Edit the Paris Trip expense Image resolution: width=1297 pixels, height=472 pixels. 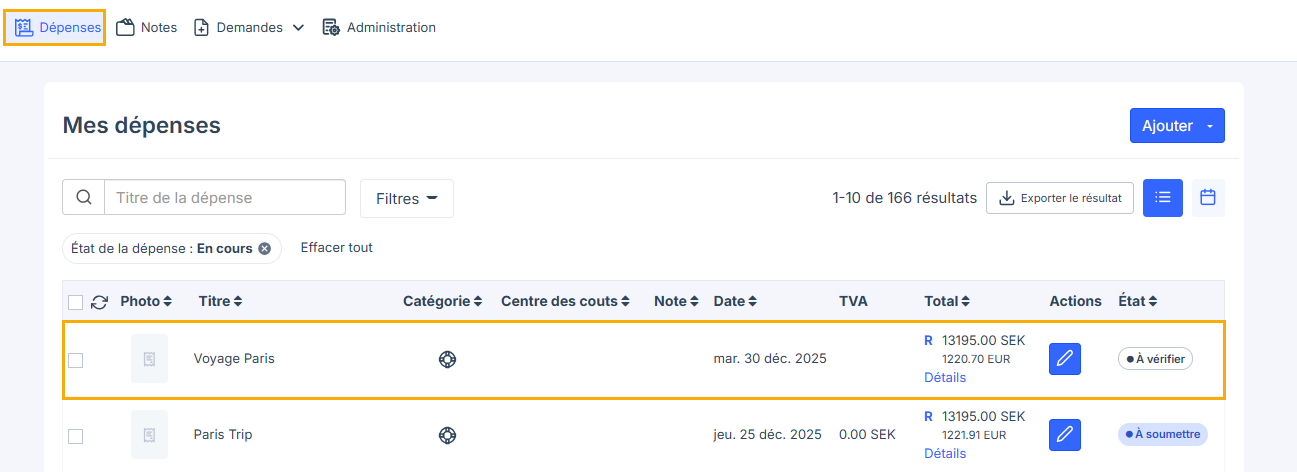point(1065,435)
